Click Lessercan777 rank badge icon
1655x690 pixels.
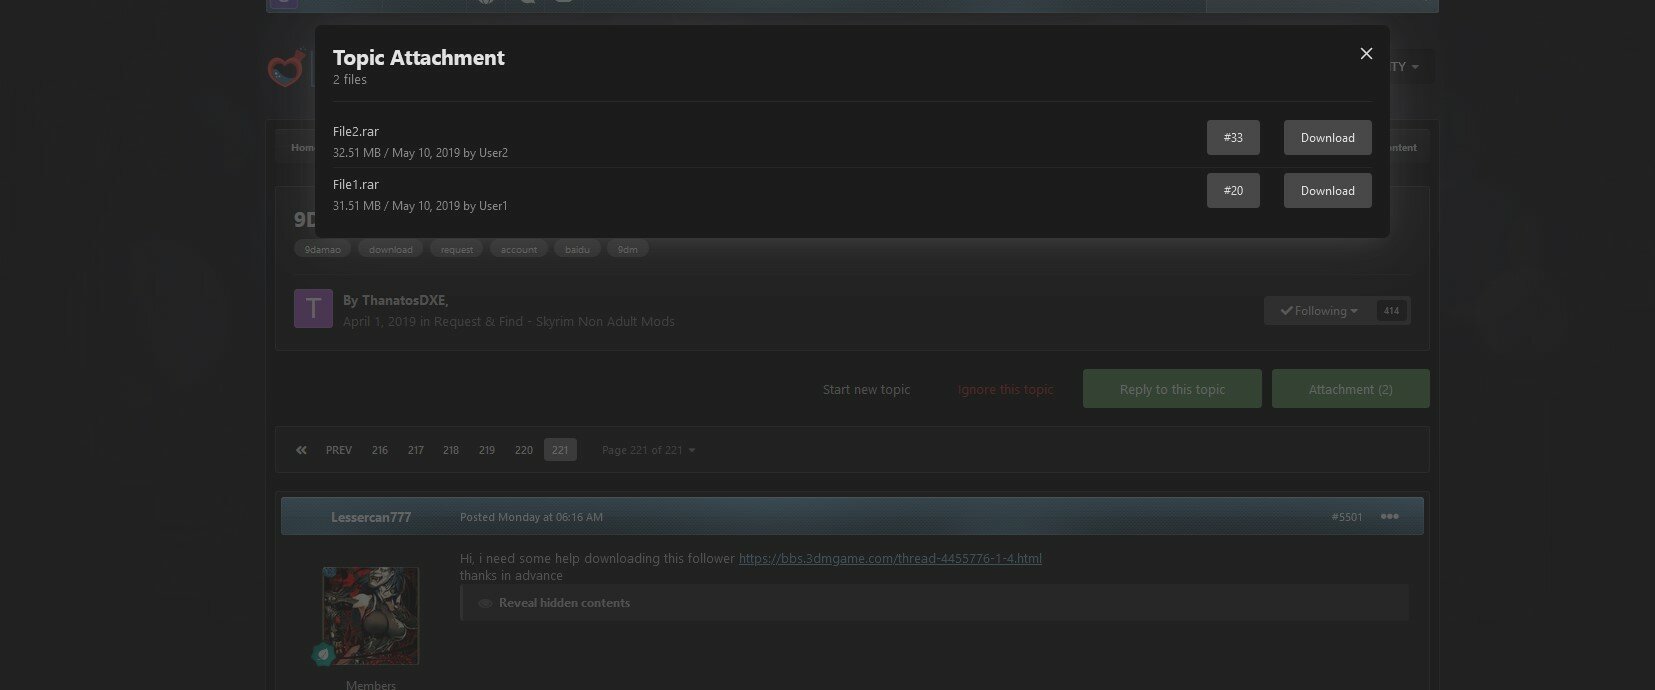[x=322, y=655]
